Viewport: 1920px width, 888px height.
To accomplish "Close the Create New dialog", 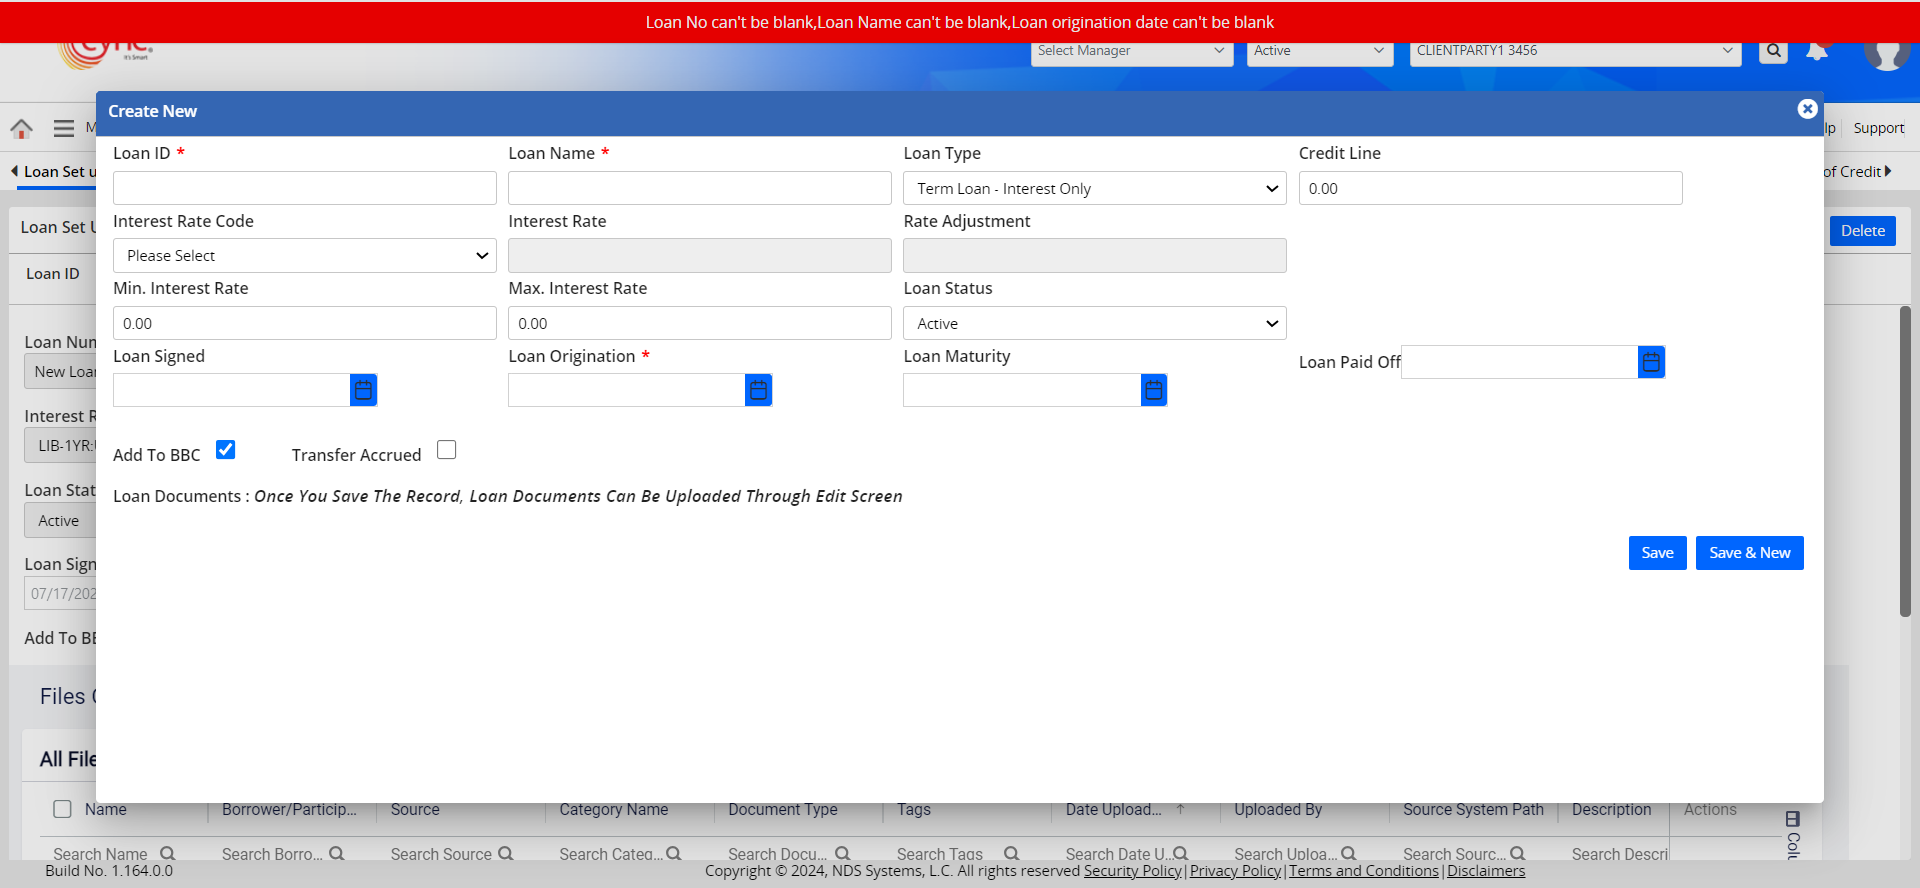I will point(1807,109).
